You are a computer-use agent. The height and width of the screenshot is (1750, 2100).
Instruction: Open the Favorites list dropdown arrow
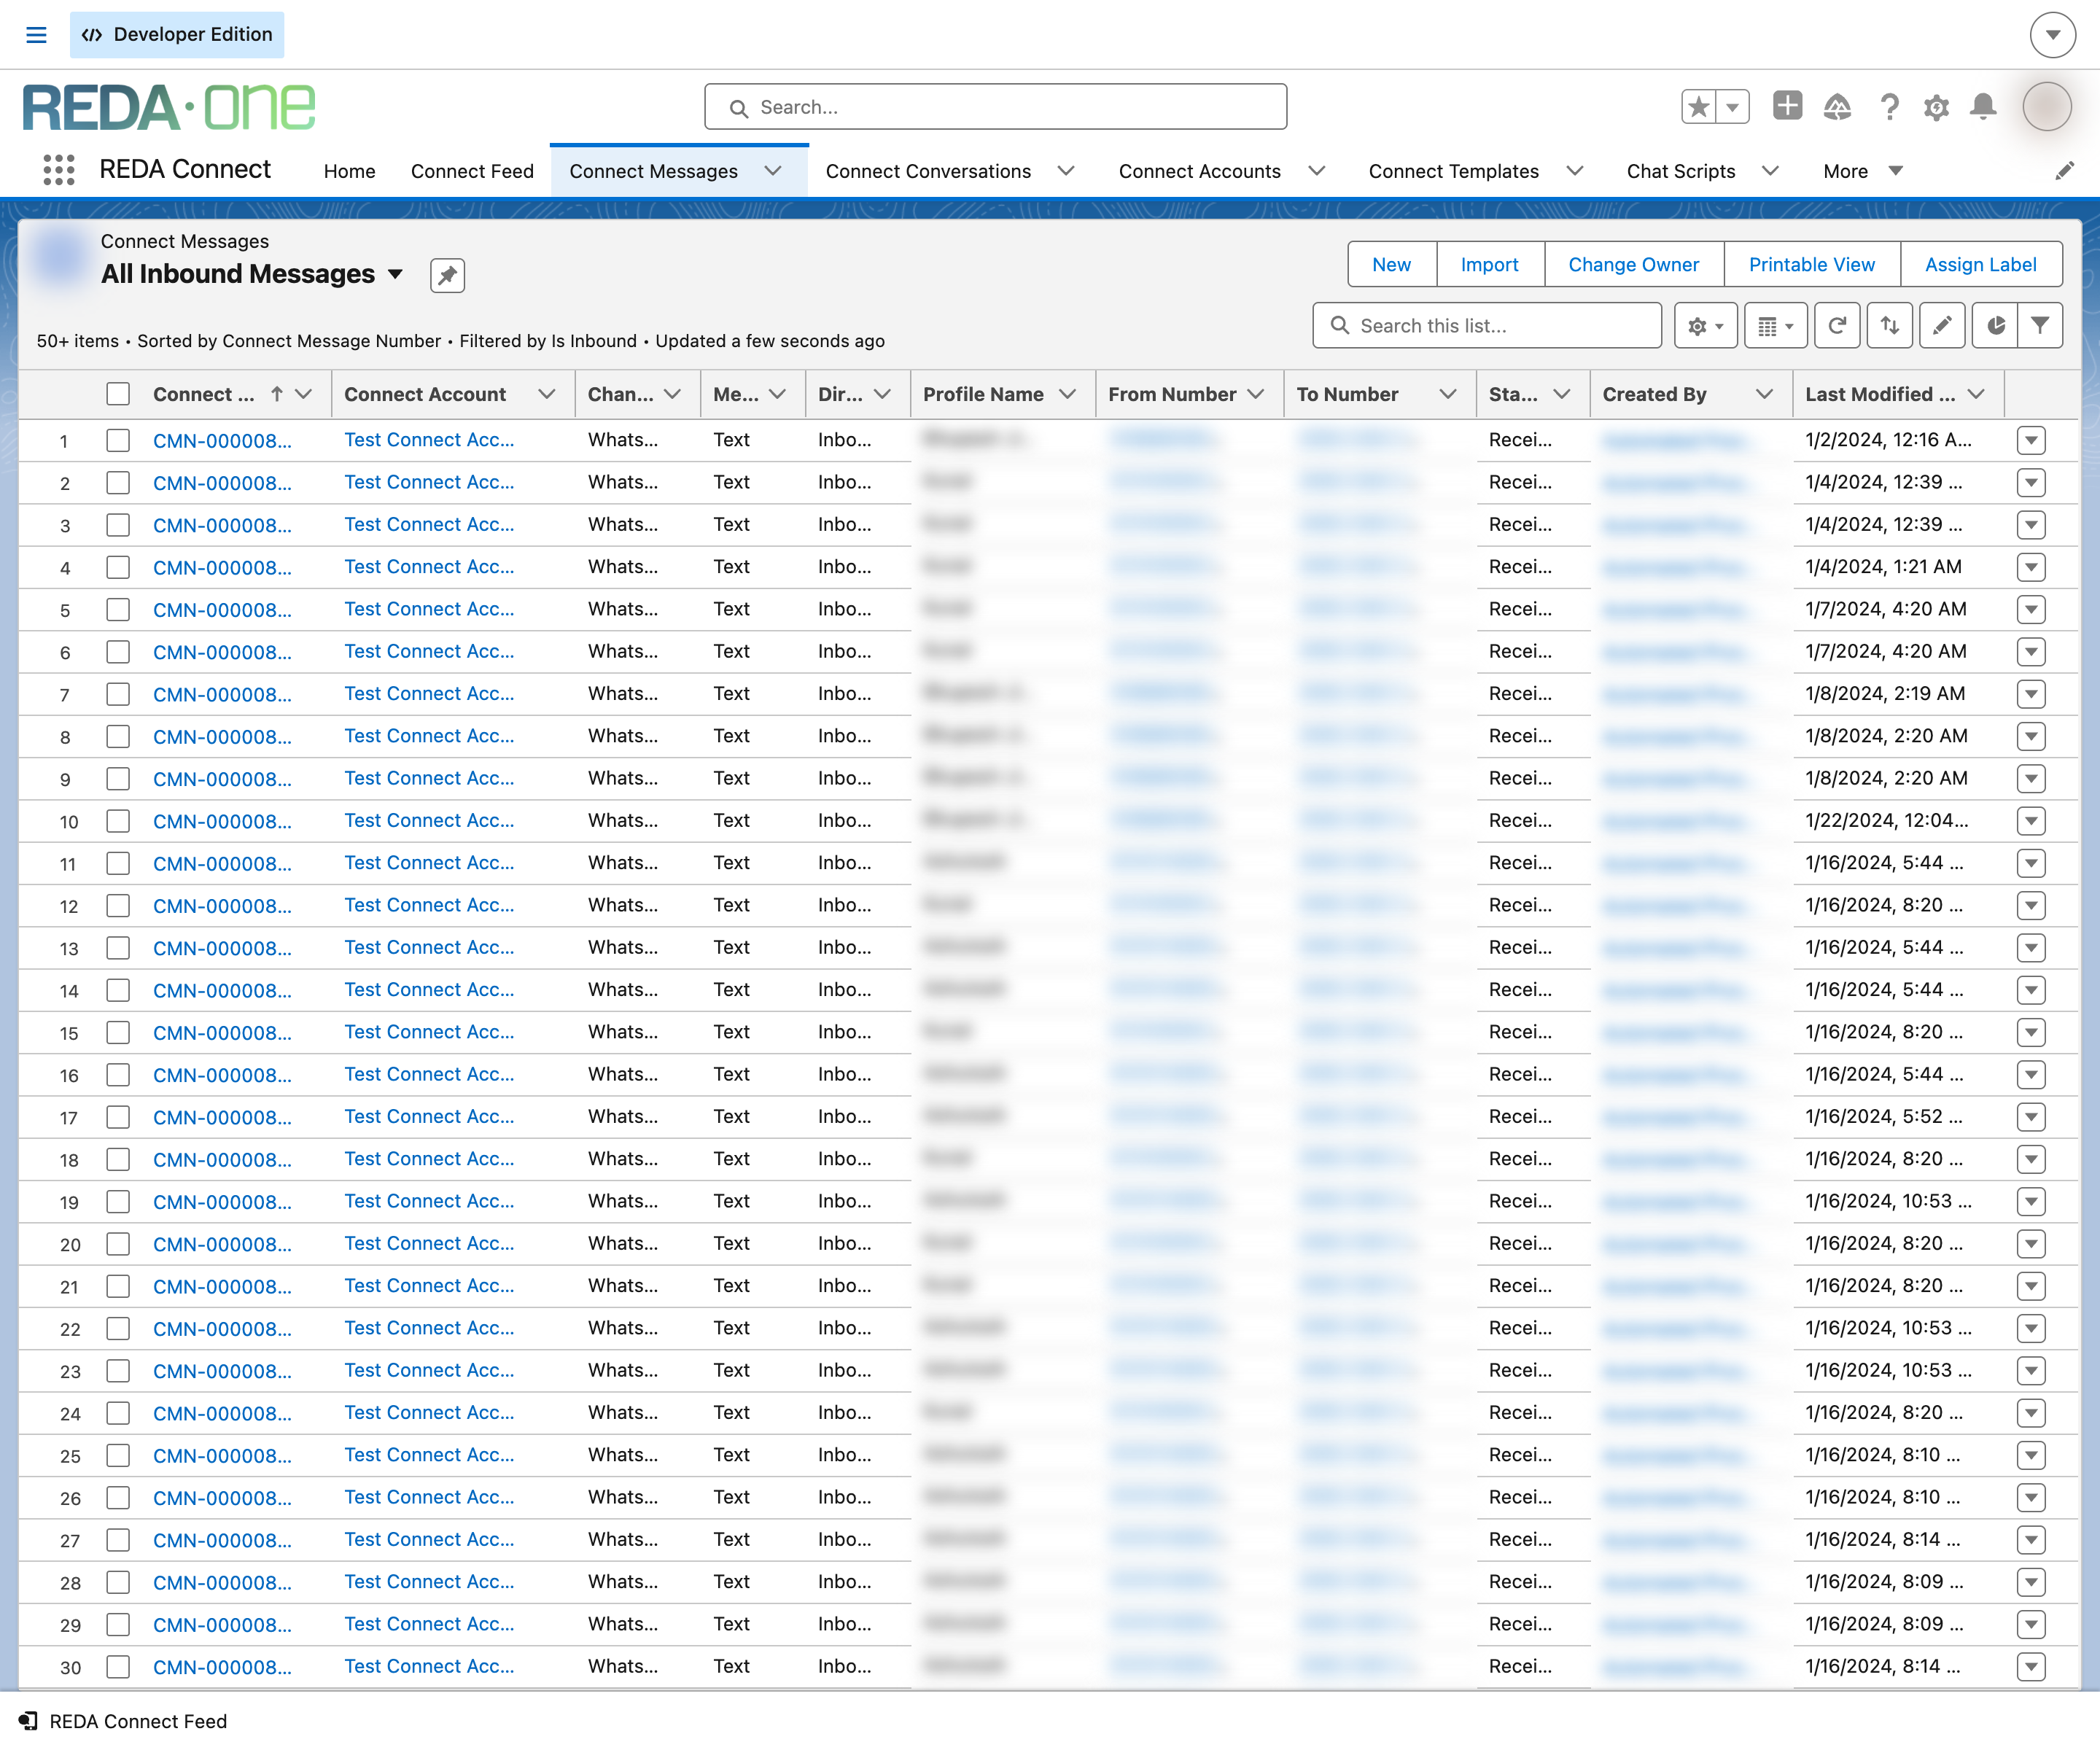coord(1732,106)
